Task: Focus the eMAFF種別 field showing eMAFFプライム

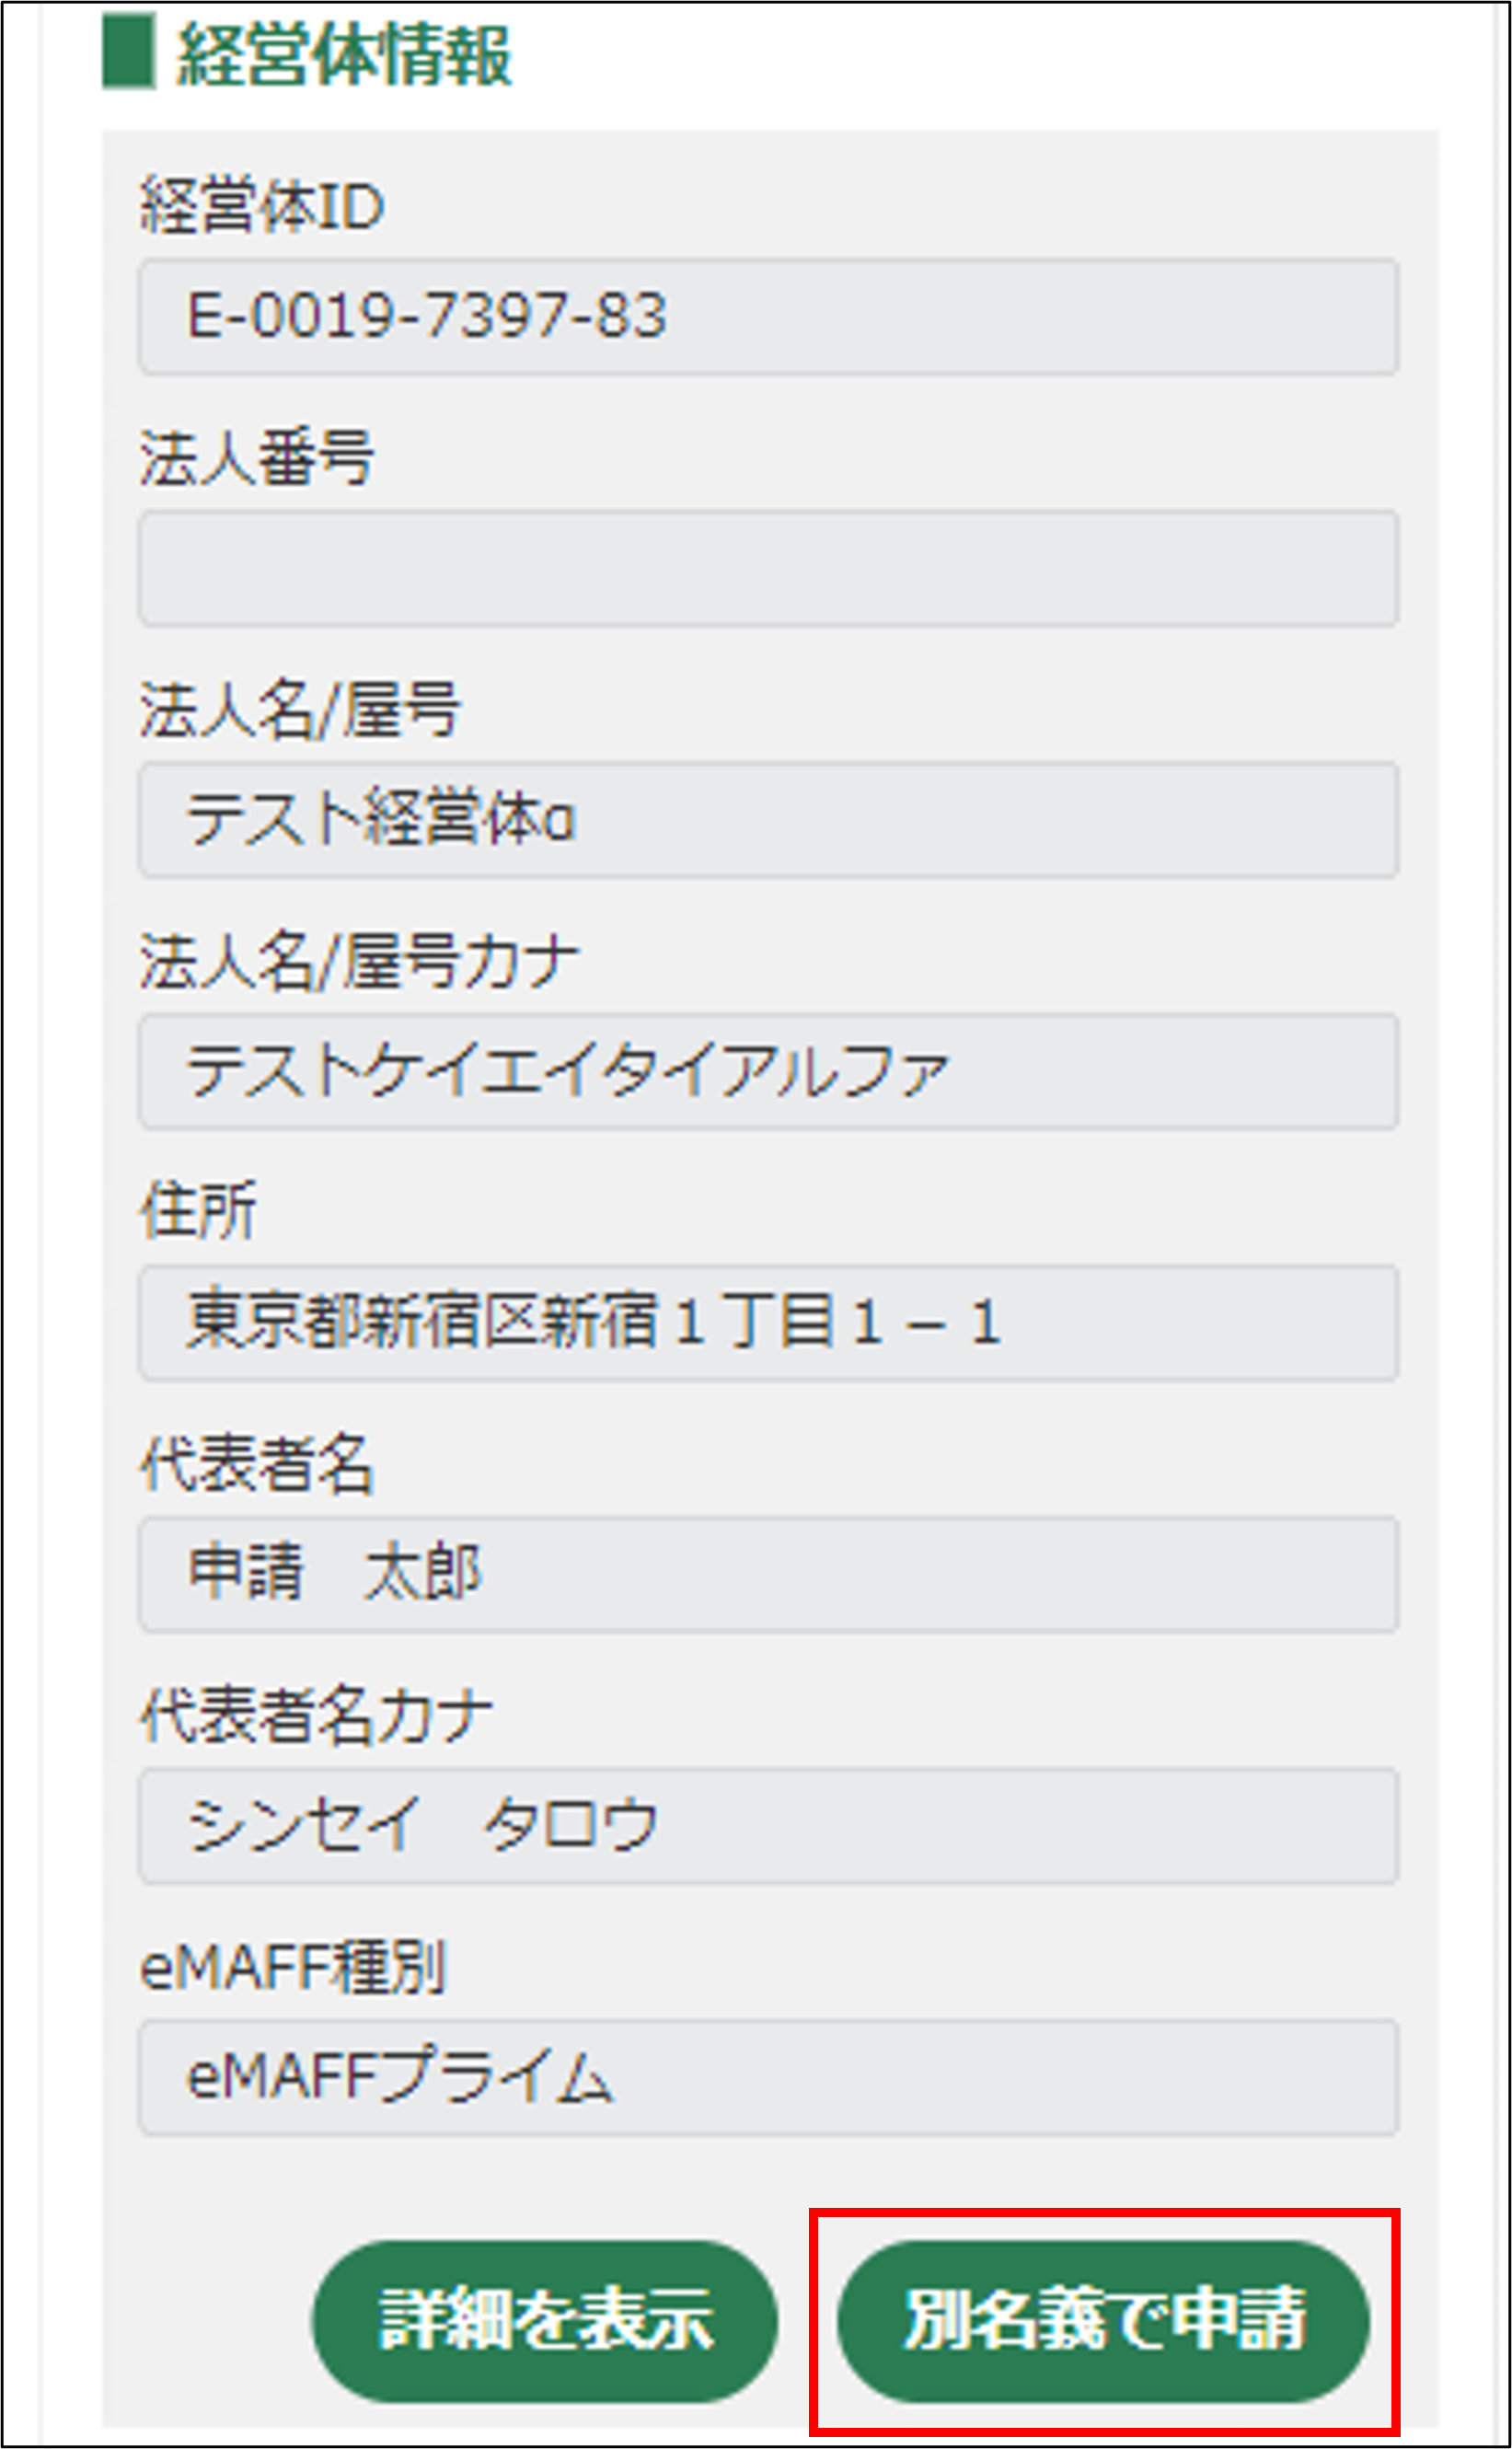Action: pyautogui.click(x=767, y=2077)
